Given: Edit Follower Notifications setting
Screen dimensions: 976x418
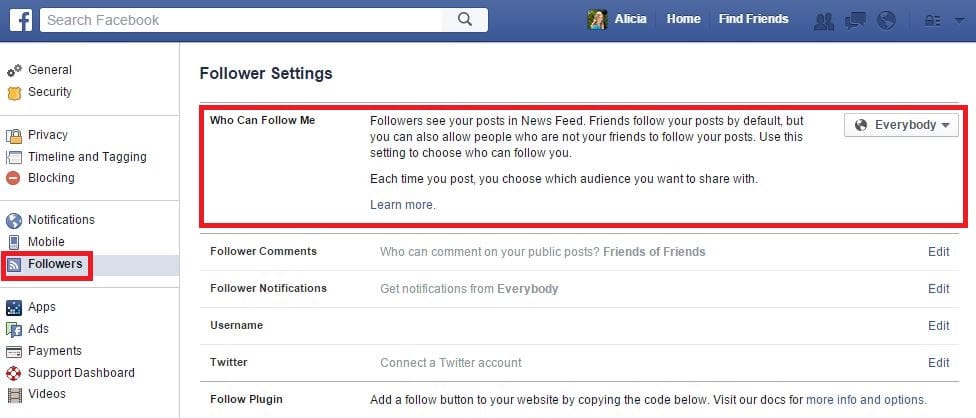Looking at the screenshot, I should click(939, 289).
